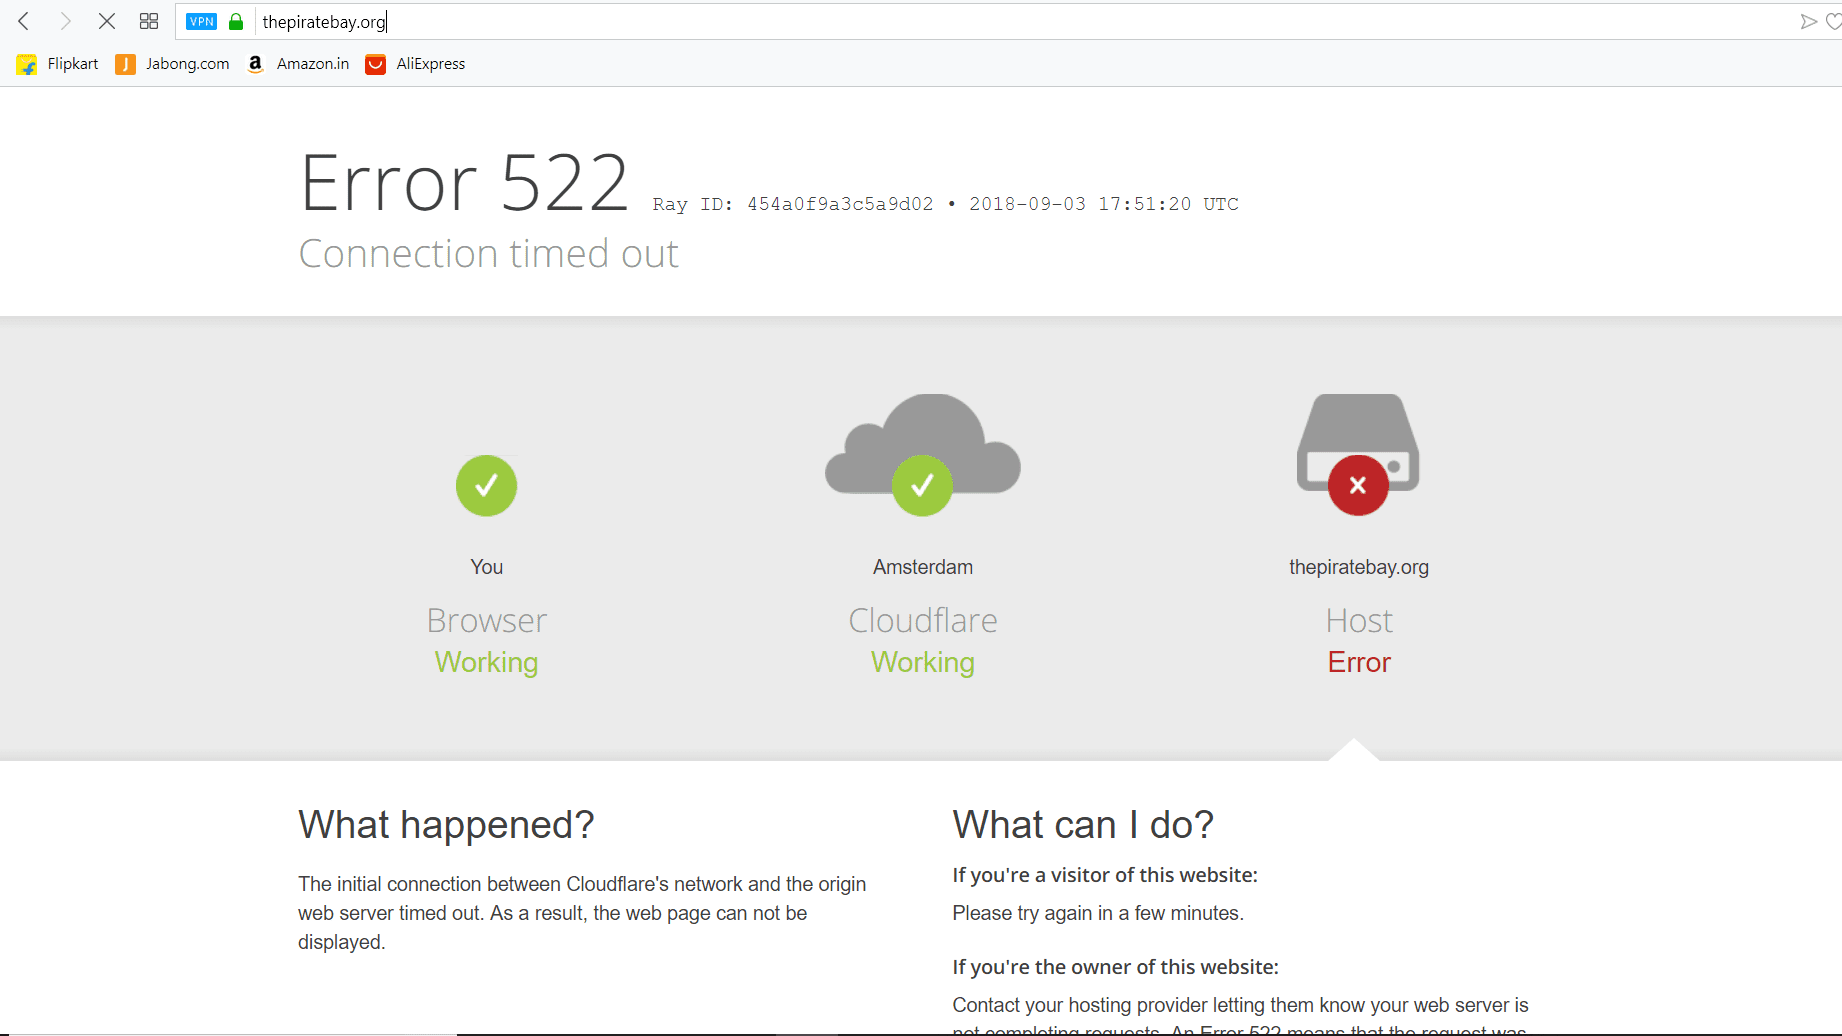
Task: Click 'Working' status under Cloudflare
Action: [x=923, y=662]
